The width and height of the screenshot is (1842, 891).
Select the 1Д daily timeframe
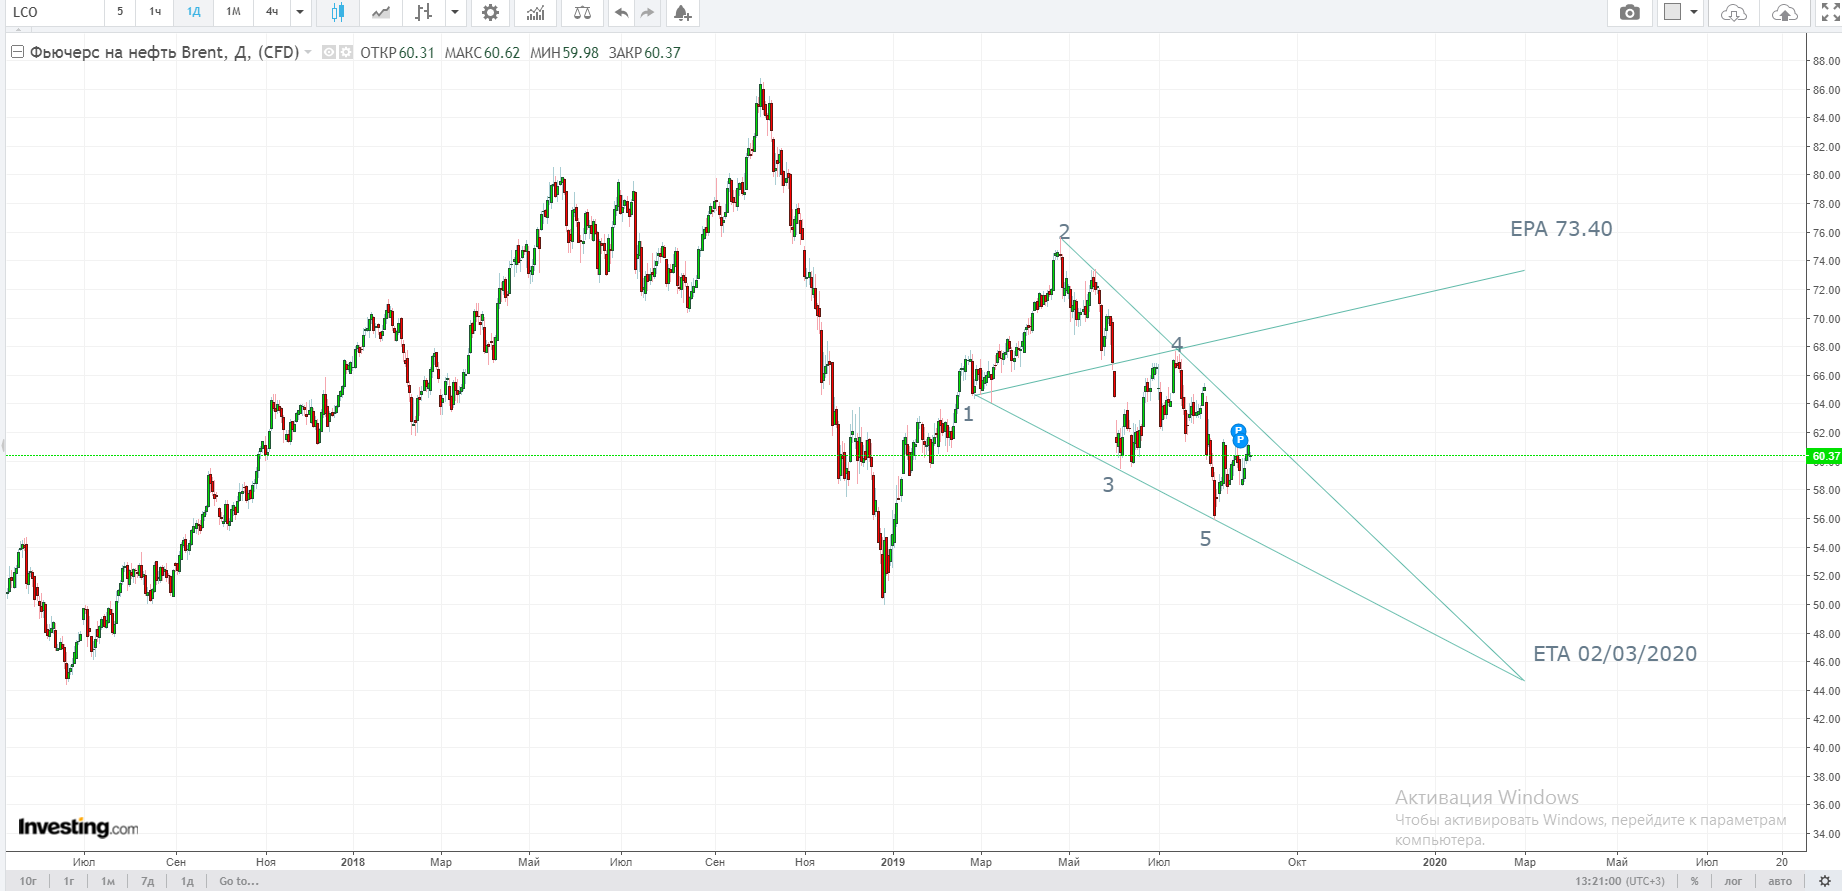pyautogui.click(x=194, y=13)
